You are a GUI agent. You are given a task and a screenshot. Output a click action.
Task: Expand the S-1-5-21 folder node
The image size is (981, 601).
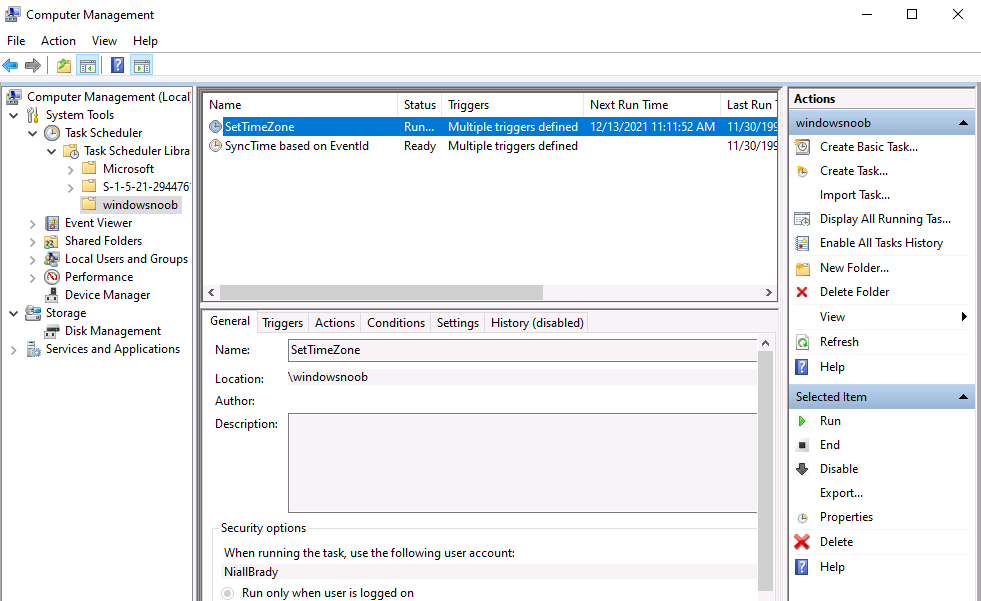tap(70, 188)
